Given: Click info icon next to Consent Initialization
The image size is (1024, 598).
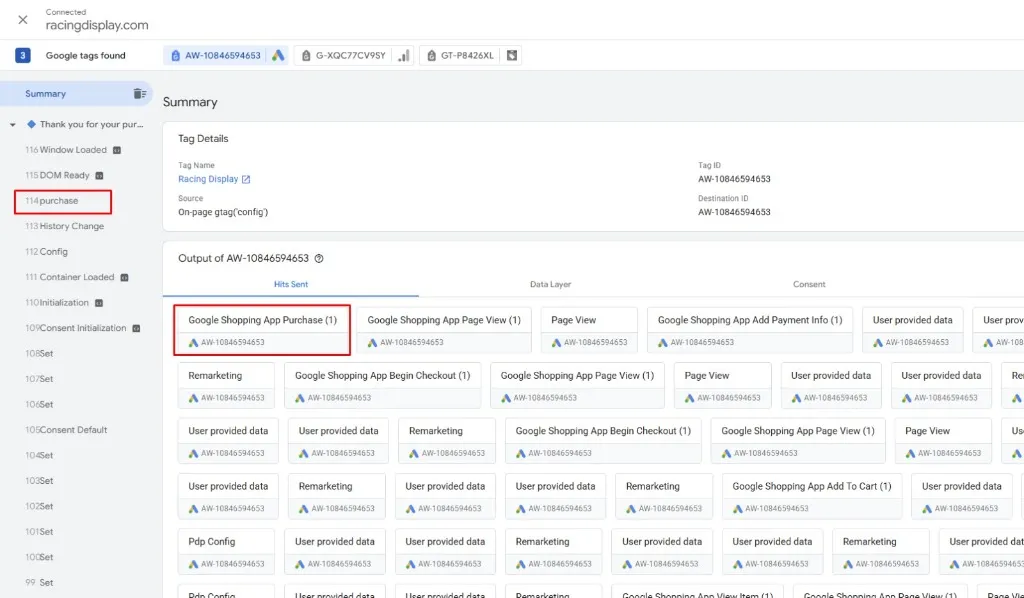Looking at the screenshot, I should 136,328.
